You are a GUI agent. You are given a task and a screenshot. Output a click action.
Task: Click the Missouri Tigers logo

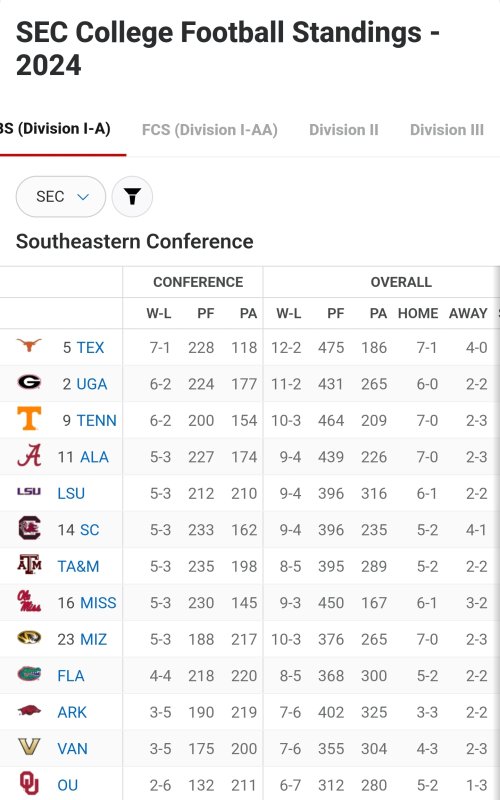pos(29,637)
